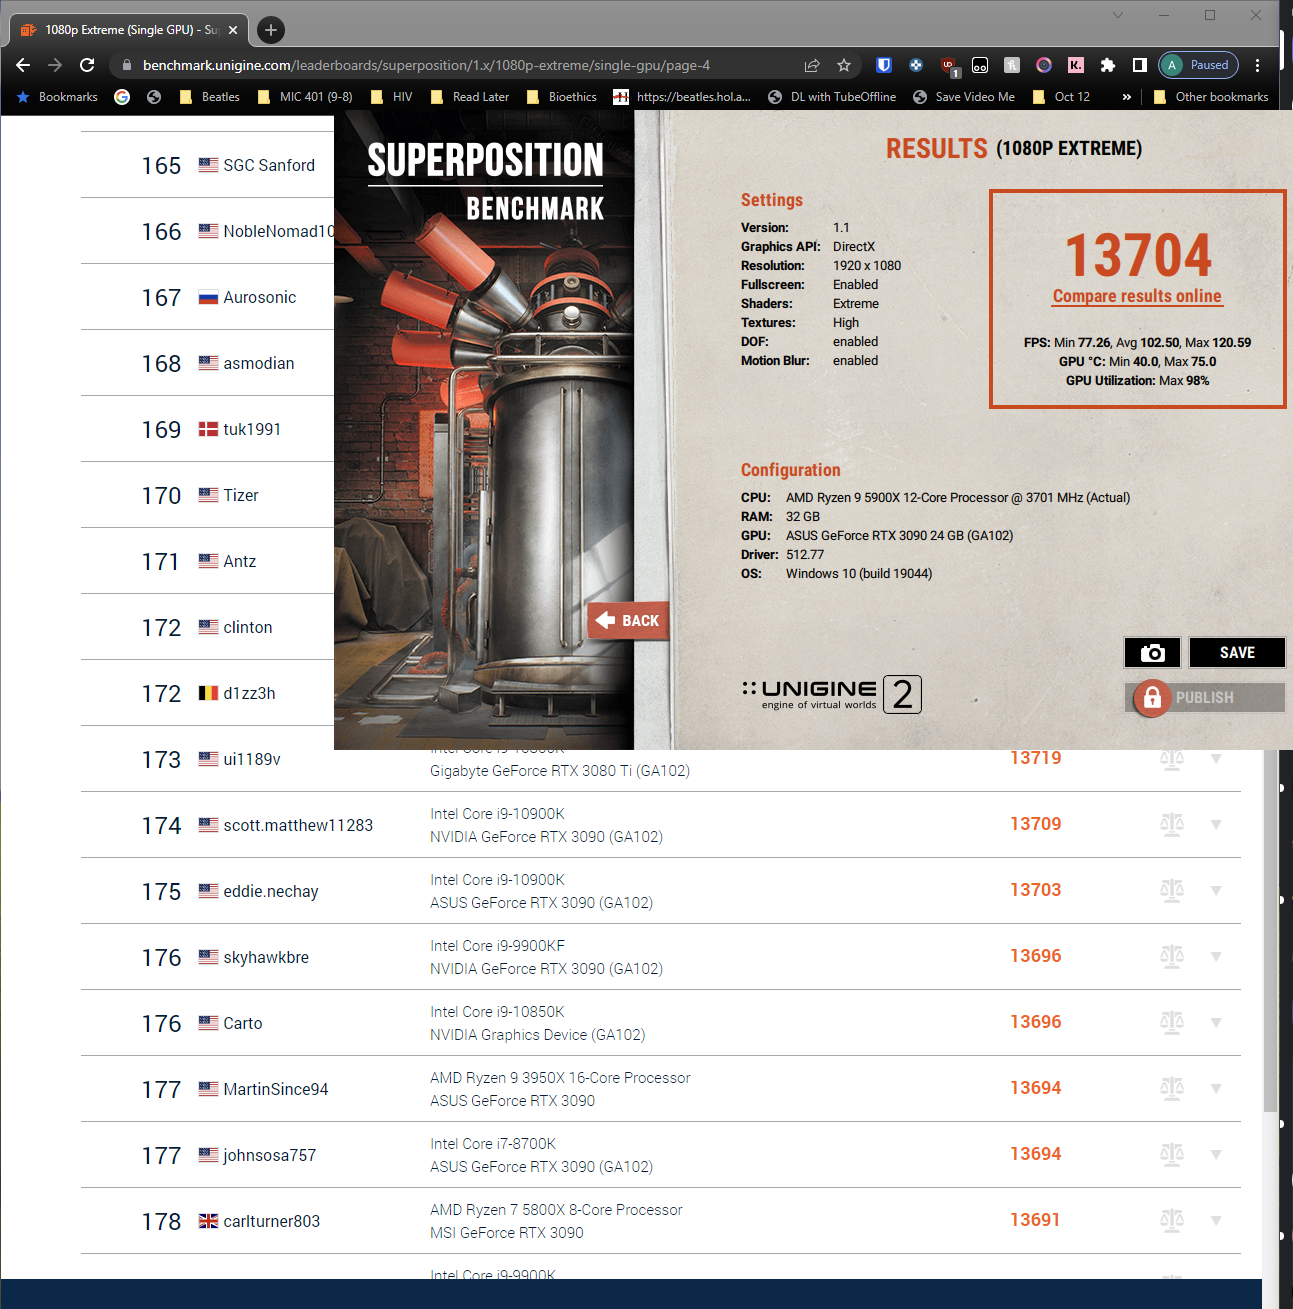
Task: Open the Beatles bookmark folder
Action: [209, 97]
